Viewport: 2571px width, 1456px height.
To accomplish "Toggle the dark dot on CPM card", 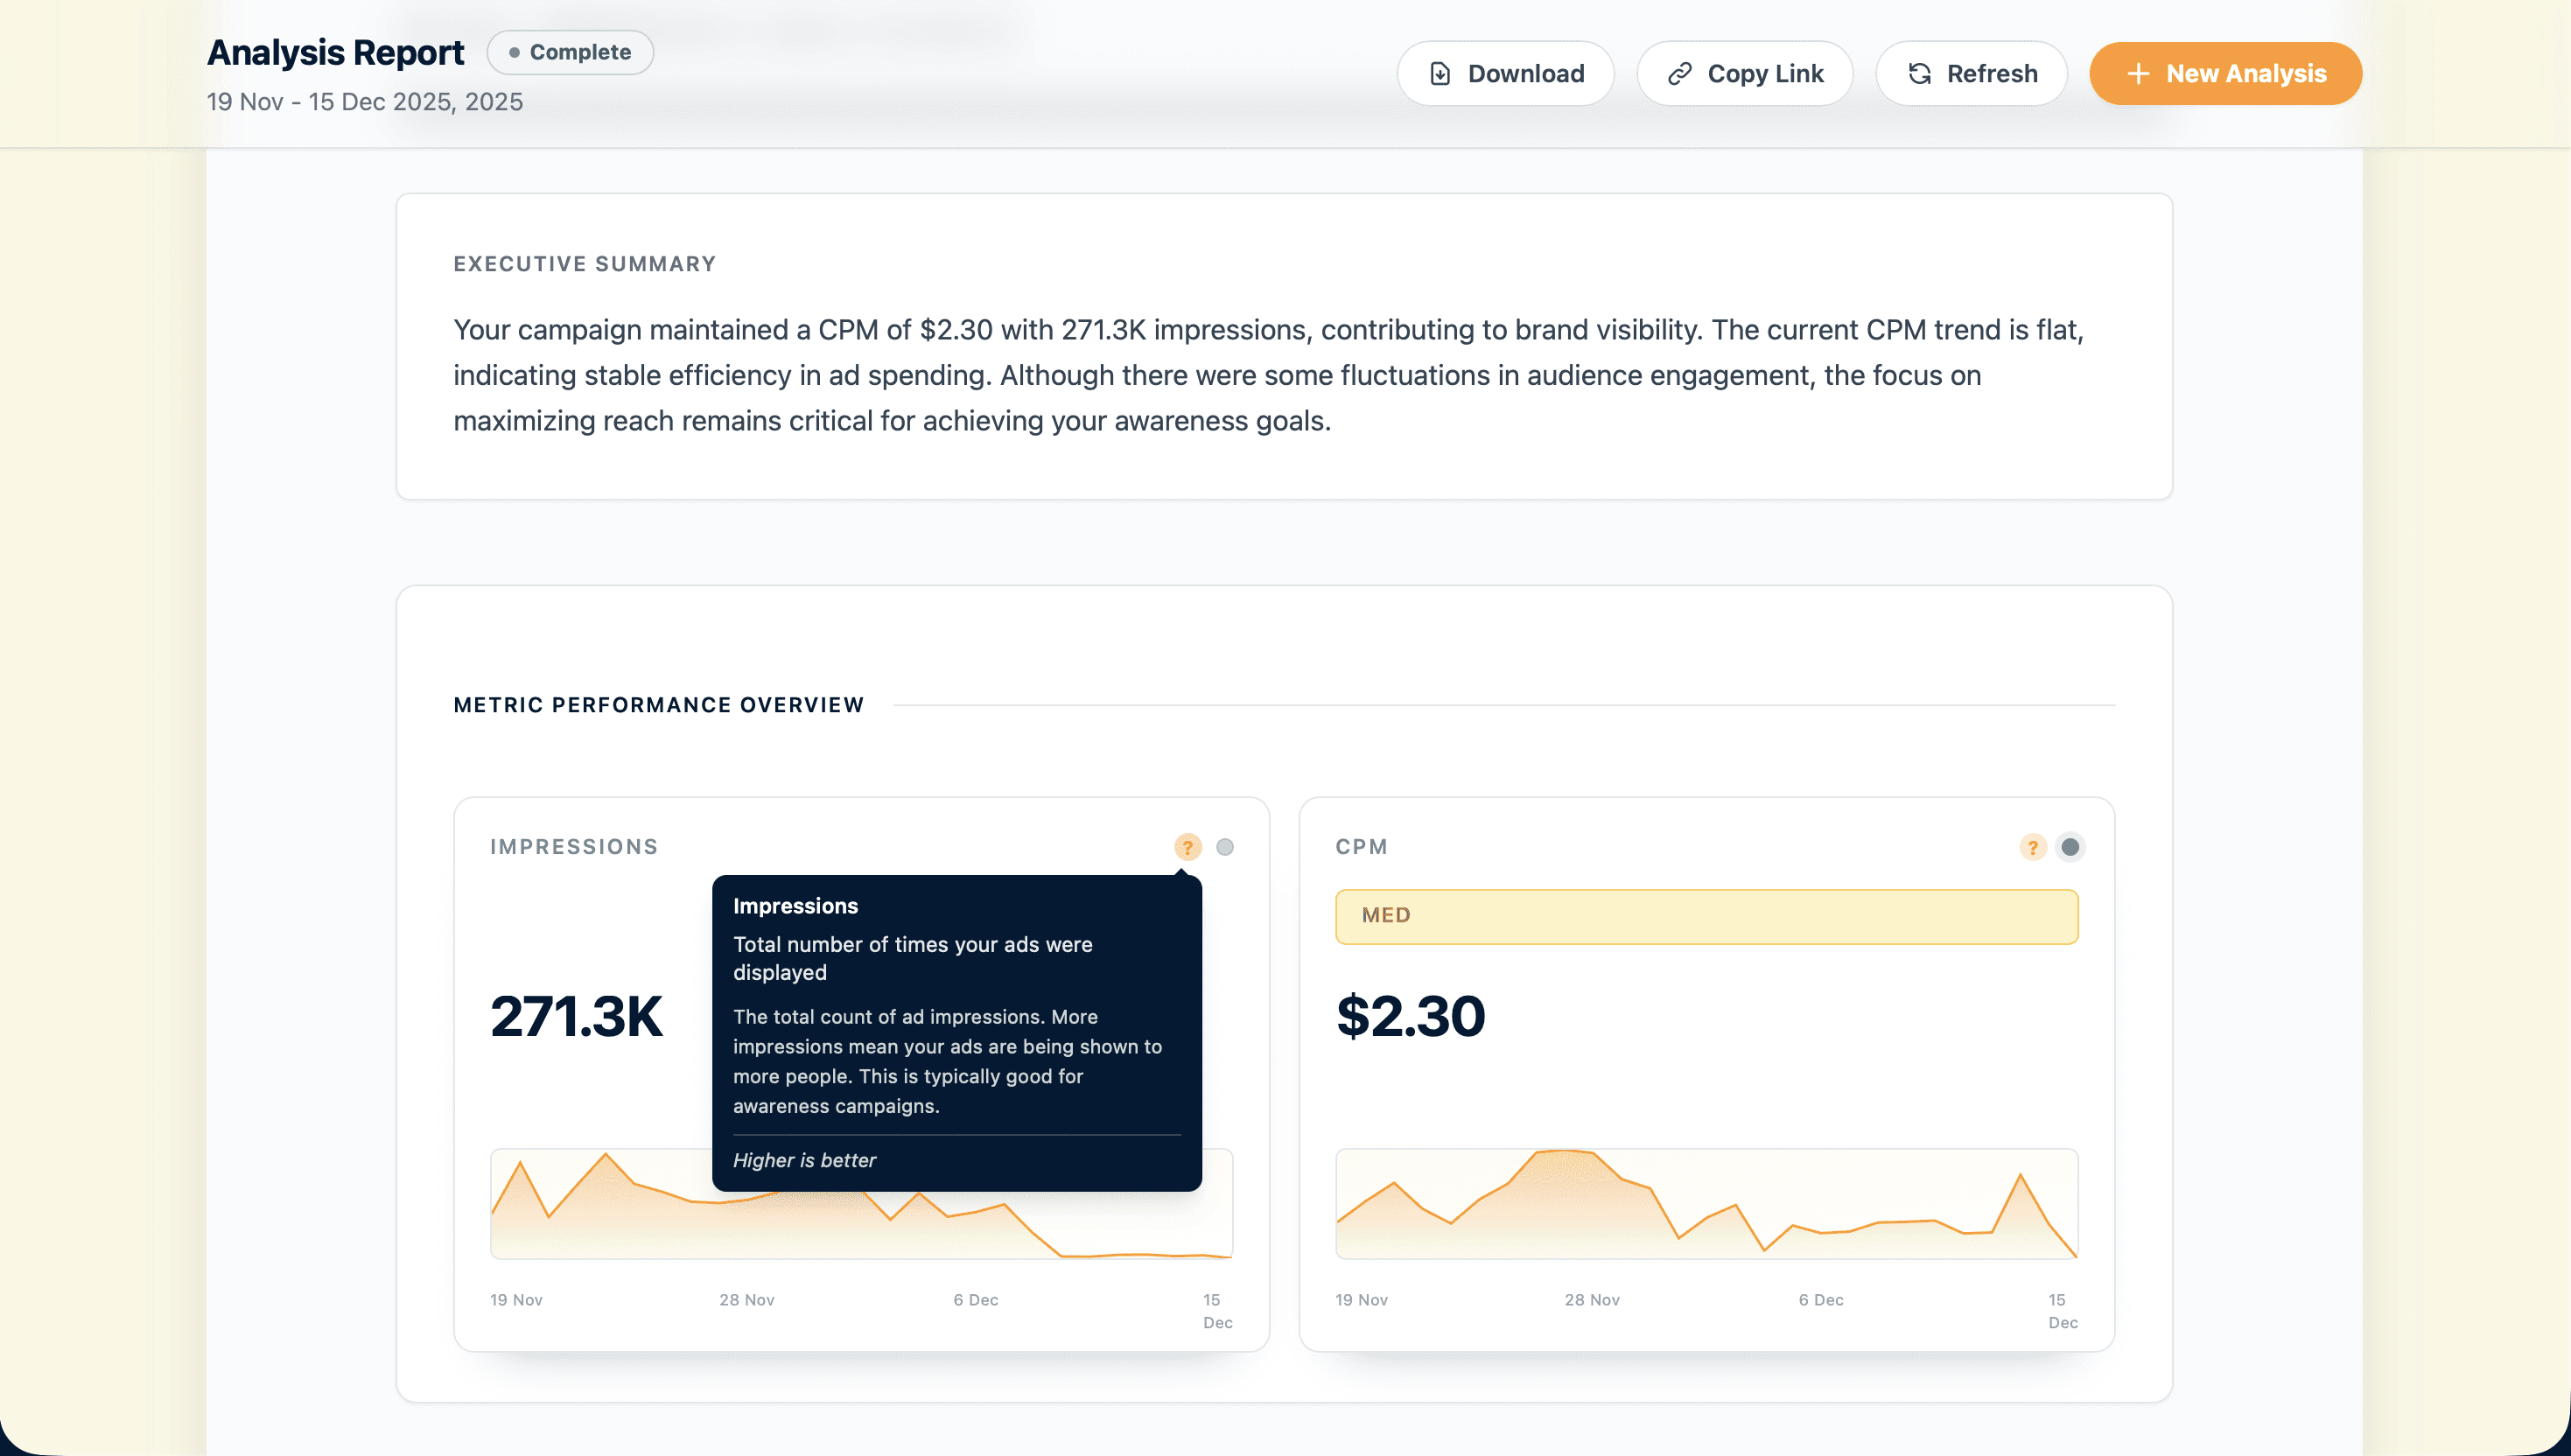I will (x=2070, y=847).
